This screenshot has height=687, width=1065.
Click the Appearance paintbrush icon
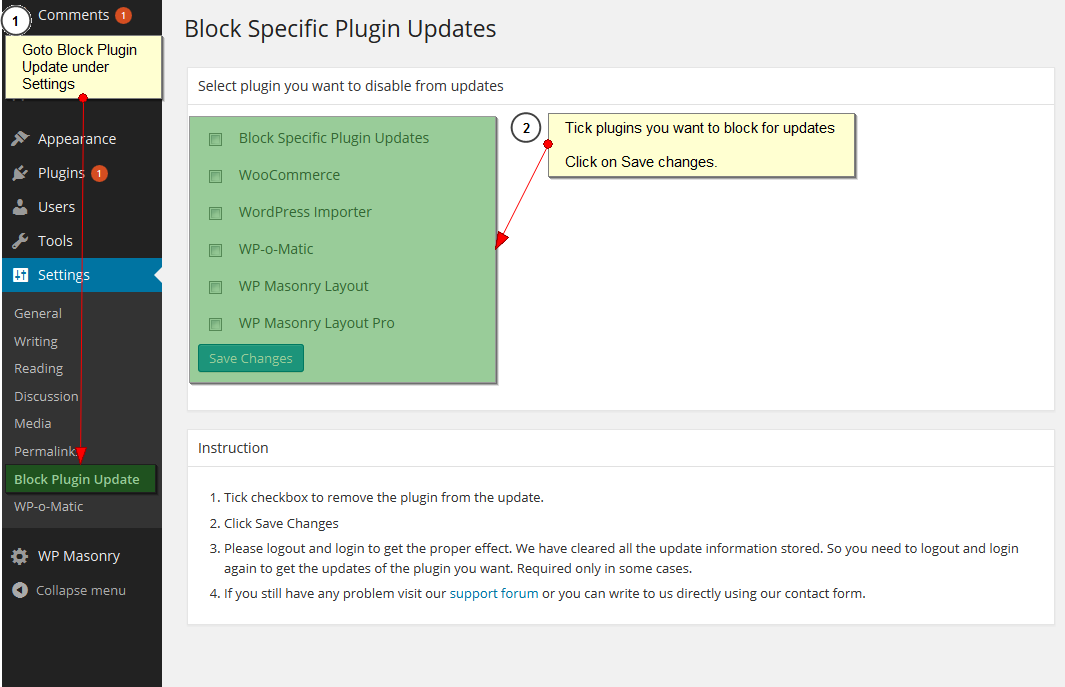tap(20, 139)
